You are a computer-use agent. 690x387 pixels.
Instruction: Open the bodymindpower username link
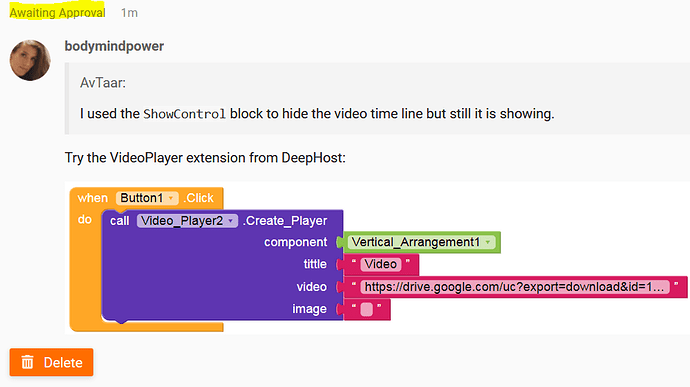point(114,46)
